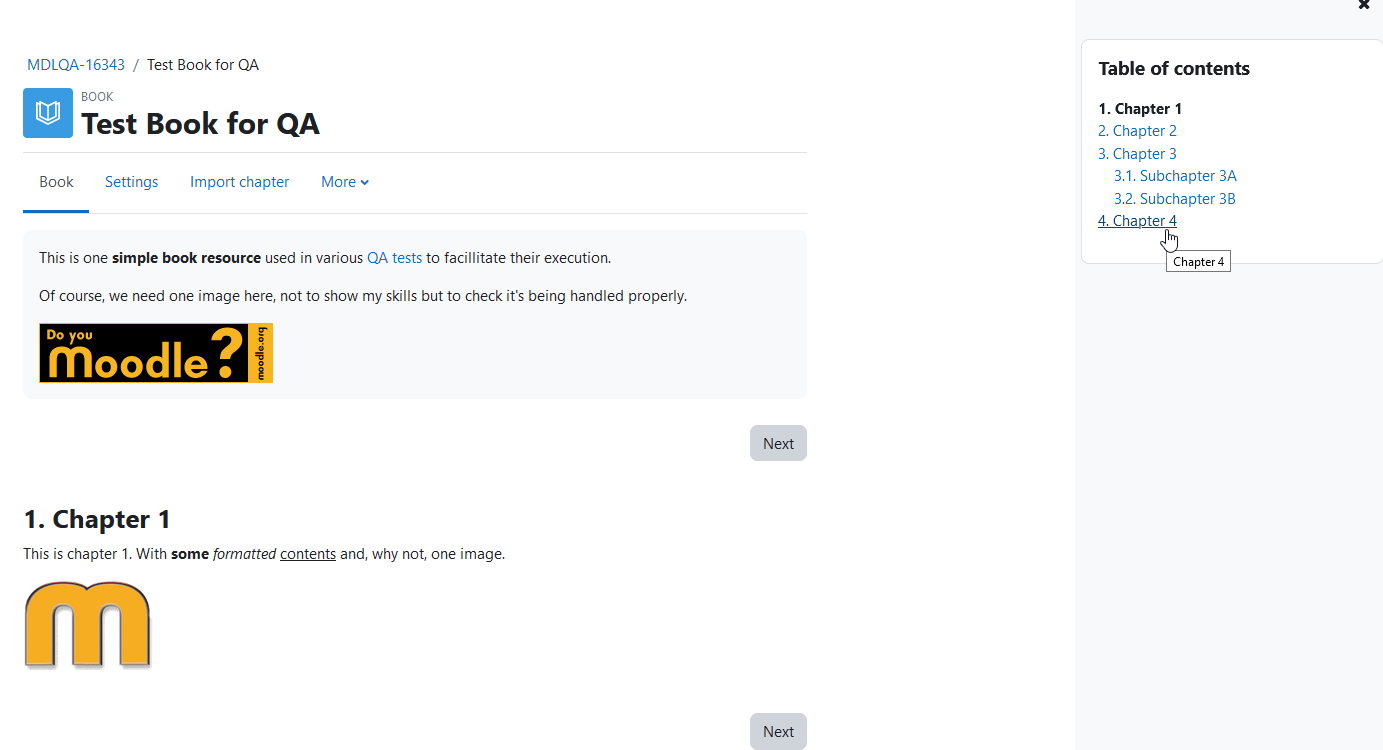Select the Book tab
The width and height of the screenshot is (1383, 750).
click(x=56, y=182)
